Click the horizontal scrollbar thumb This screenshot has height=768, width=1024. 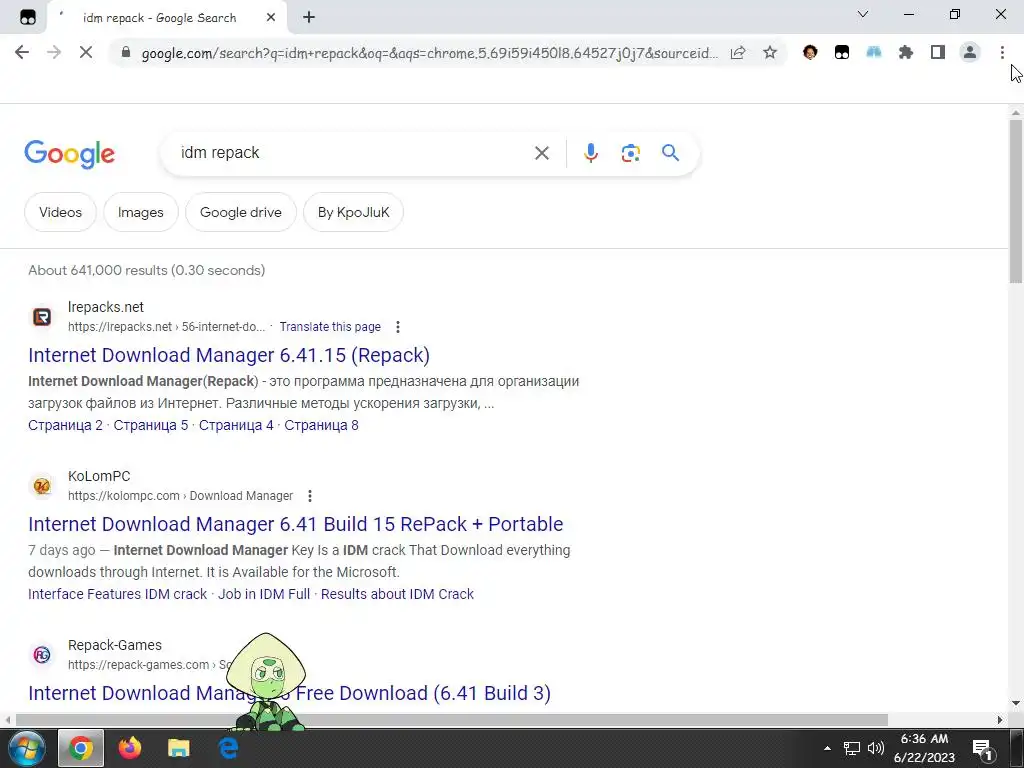(x=451, y=720)
